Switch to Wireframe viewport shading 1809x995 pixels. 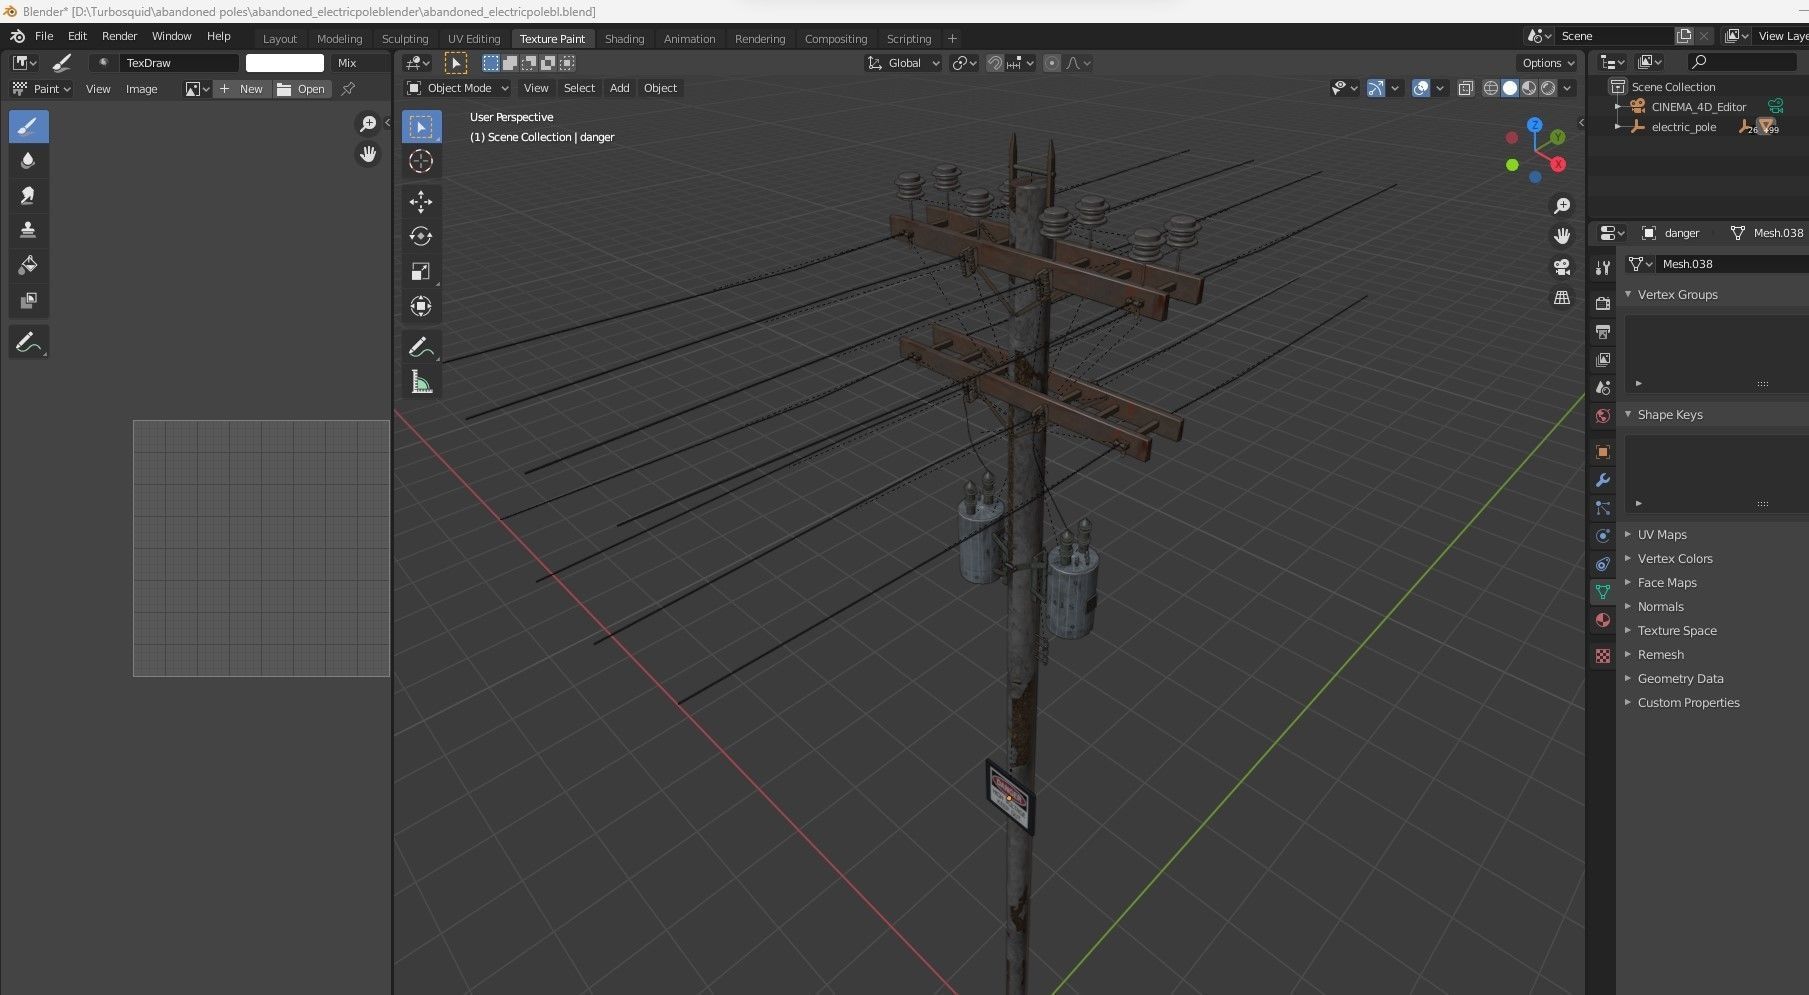(1491, 88)
